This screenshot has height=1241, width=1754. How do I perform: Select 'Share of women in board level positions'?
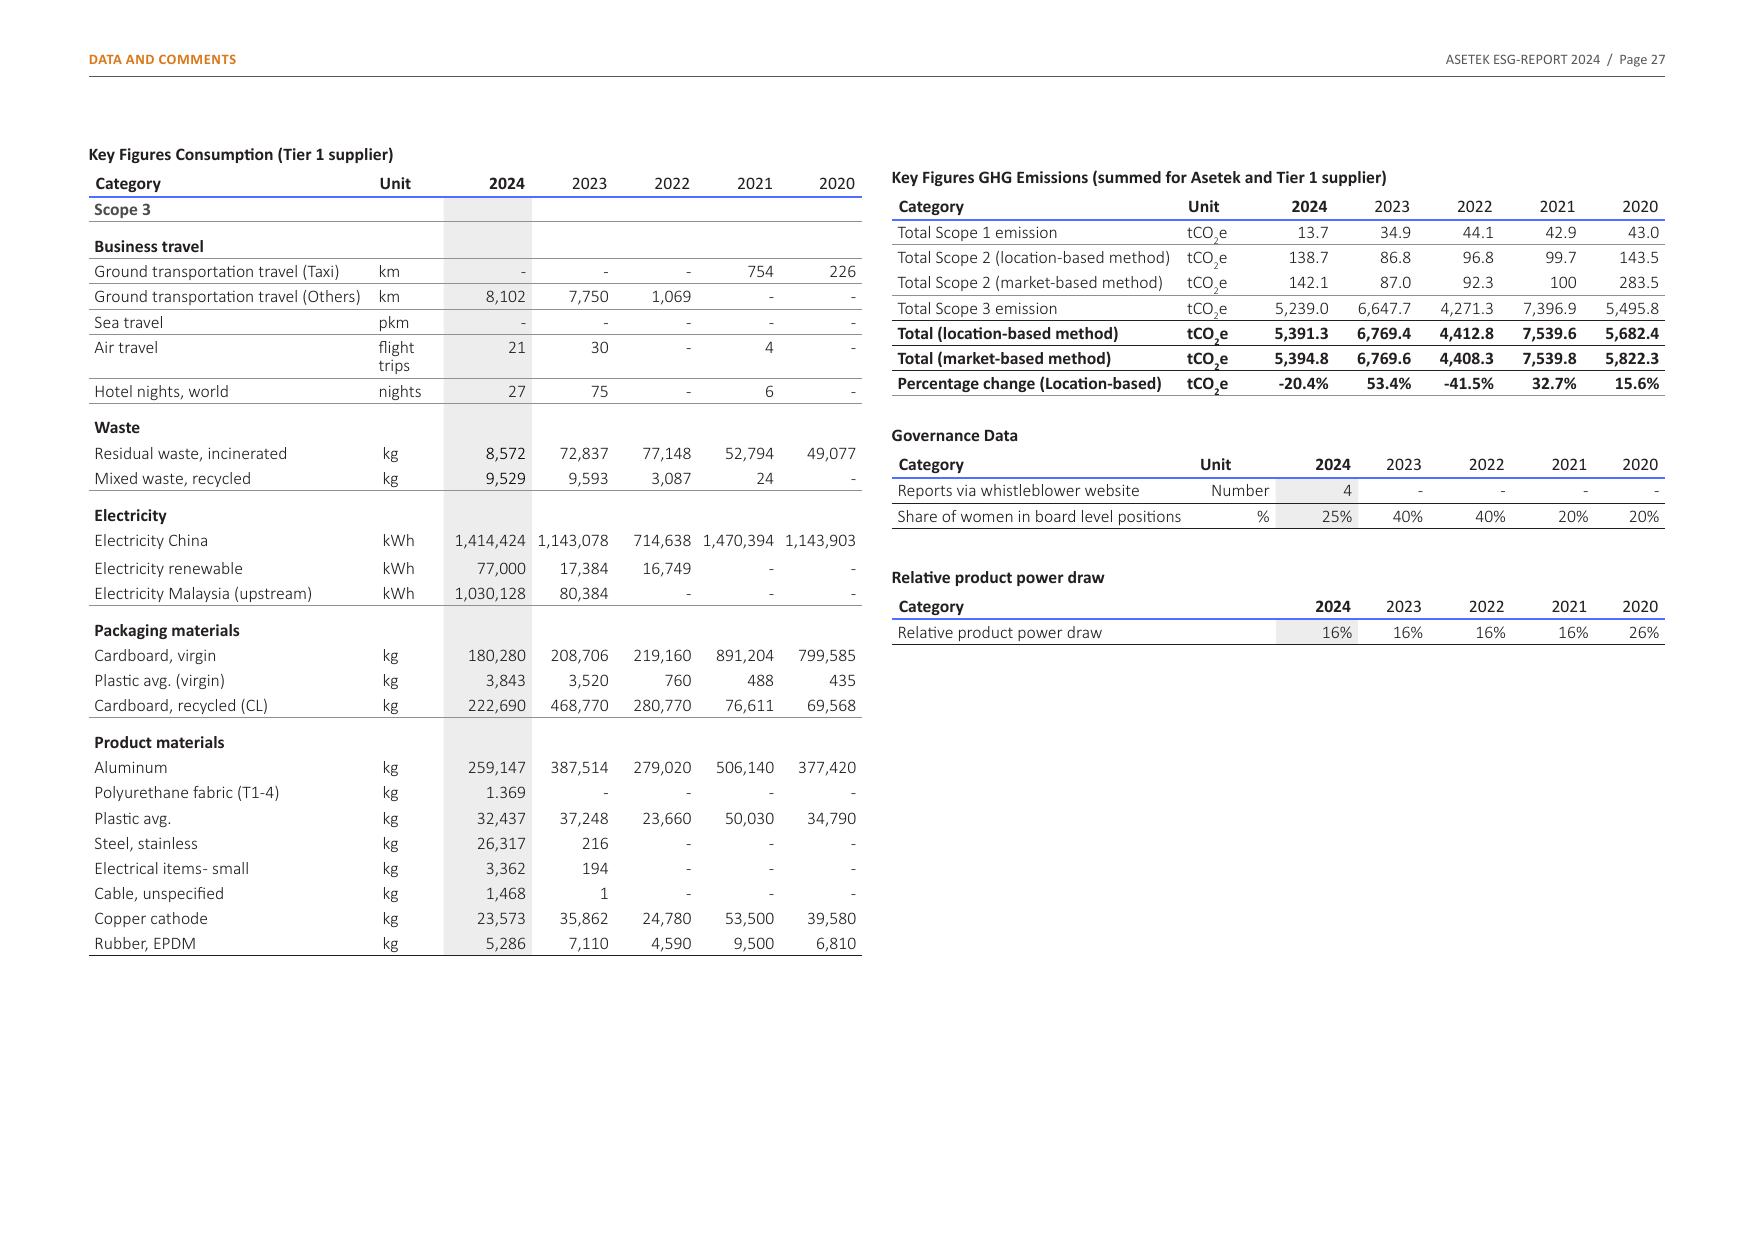[x=1039, y=517]
